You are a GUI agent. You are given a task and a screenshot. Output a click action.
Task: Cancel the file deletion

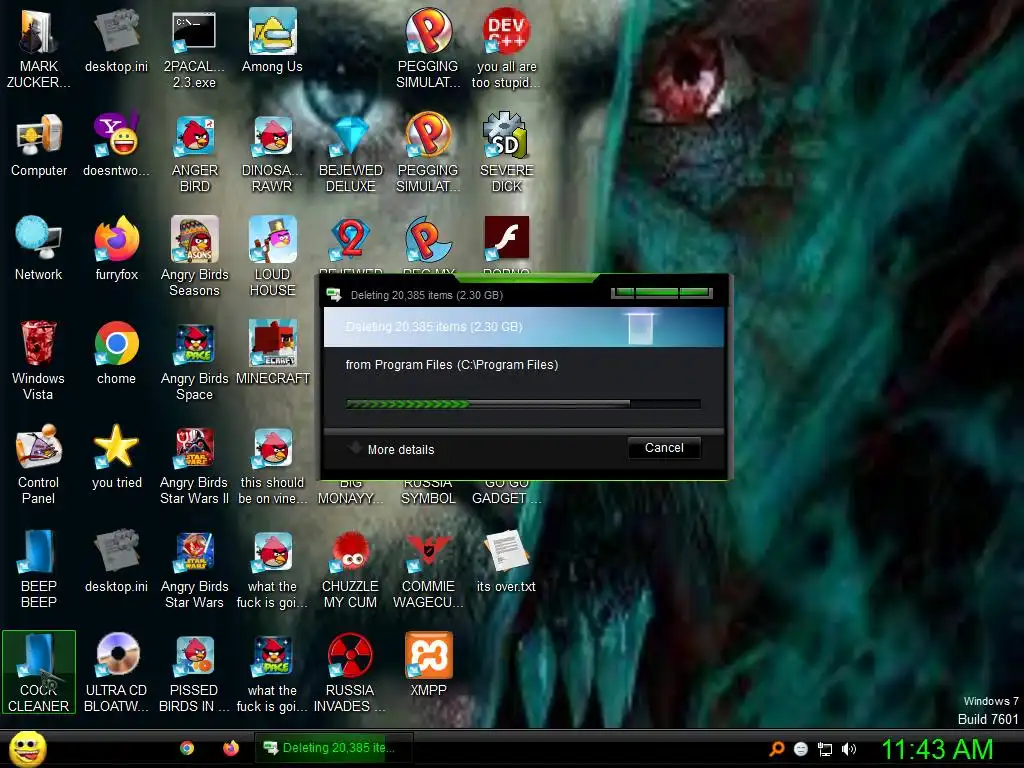pos(664,448)
